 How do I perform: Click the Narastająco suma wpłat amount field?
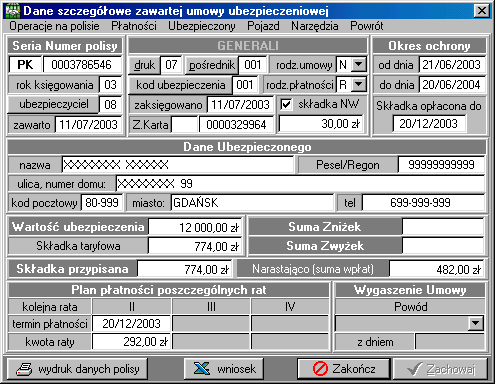[x=437, y=269]
